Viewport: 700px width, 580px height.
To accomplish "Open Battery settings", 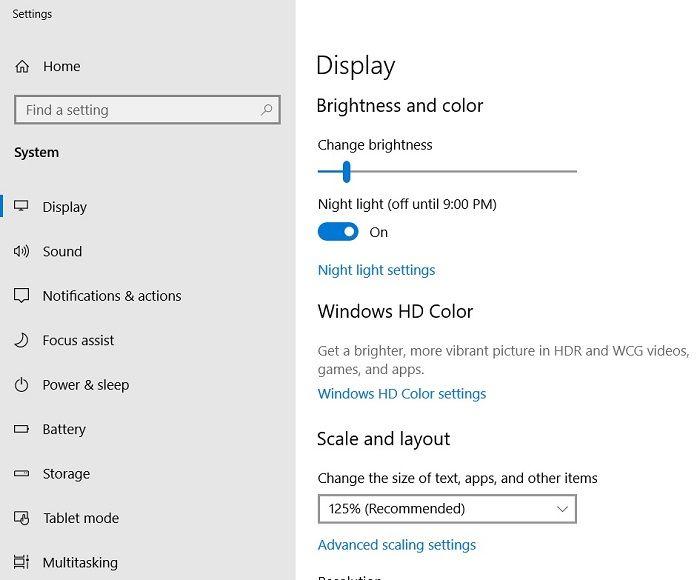I will [x=64, y=430].
